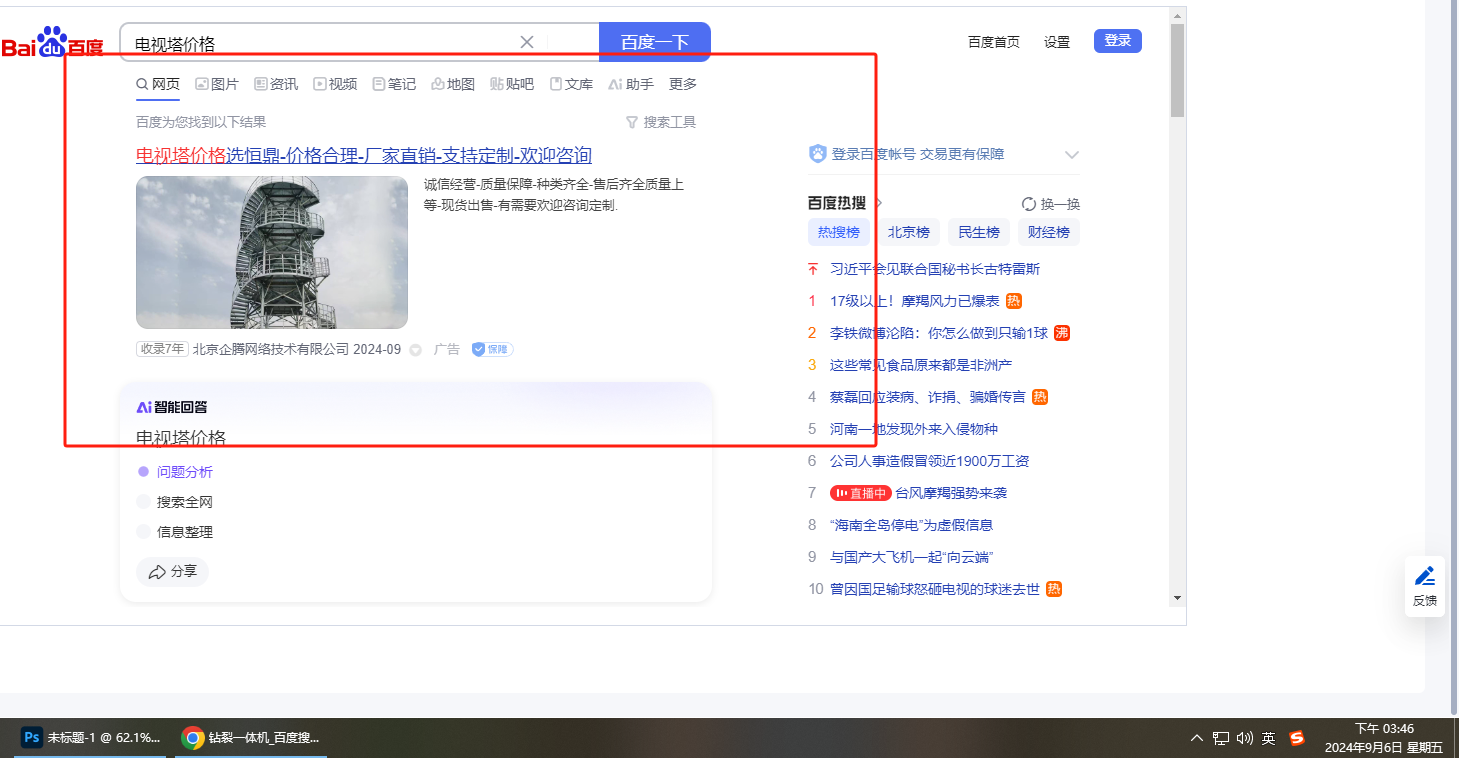Open the 百度首页 link
This screenshot has height=758, width=1459.
(994, 42)
